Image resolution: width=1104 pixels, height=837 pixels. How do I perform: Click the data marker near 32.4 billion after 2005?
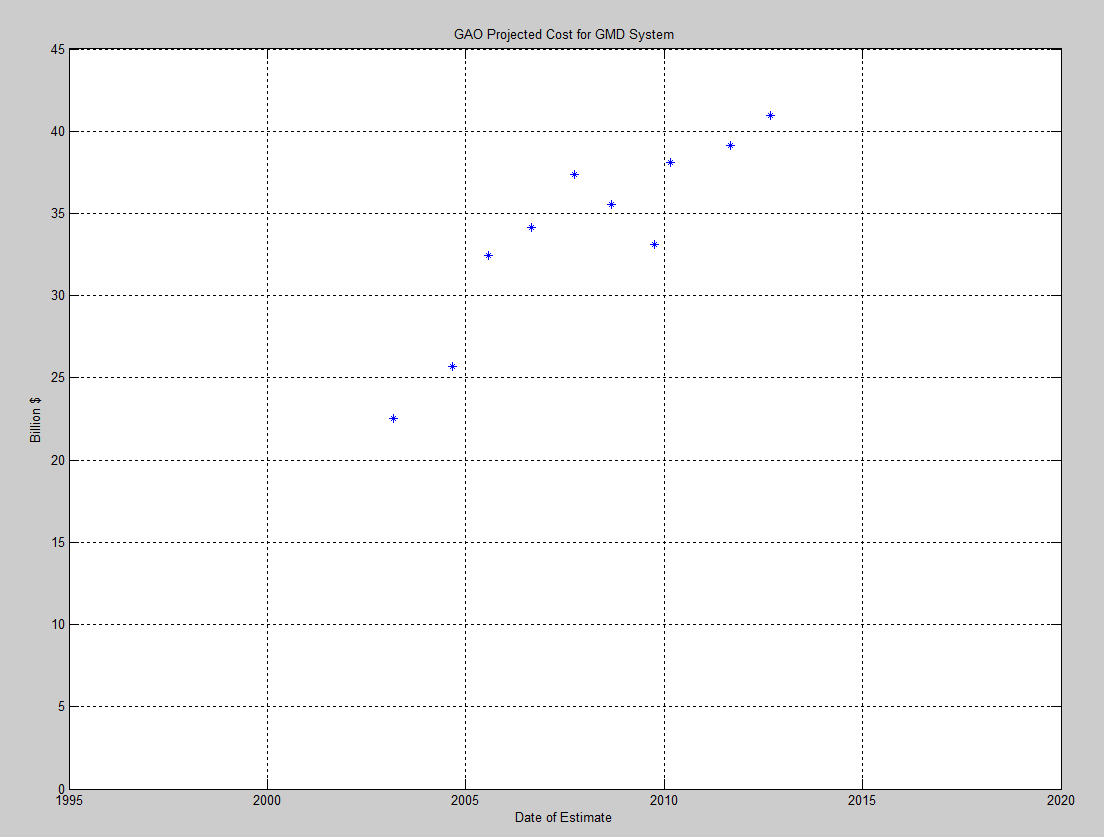pos(488,255)
